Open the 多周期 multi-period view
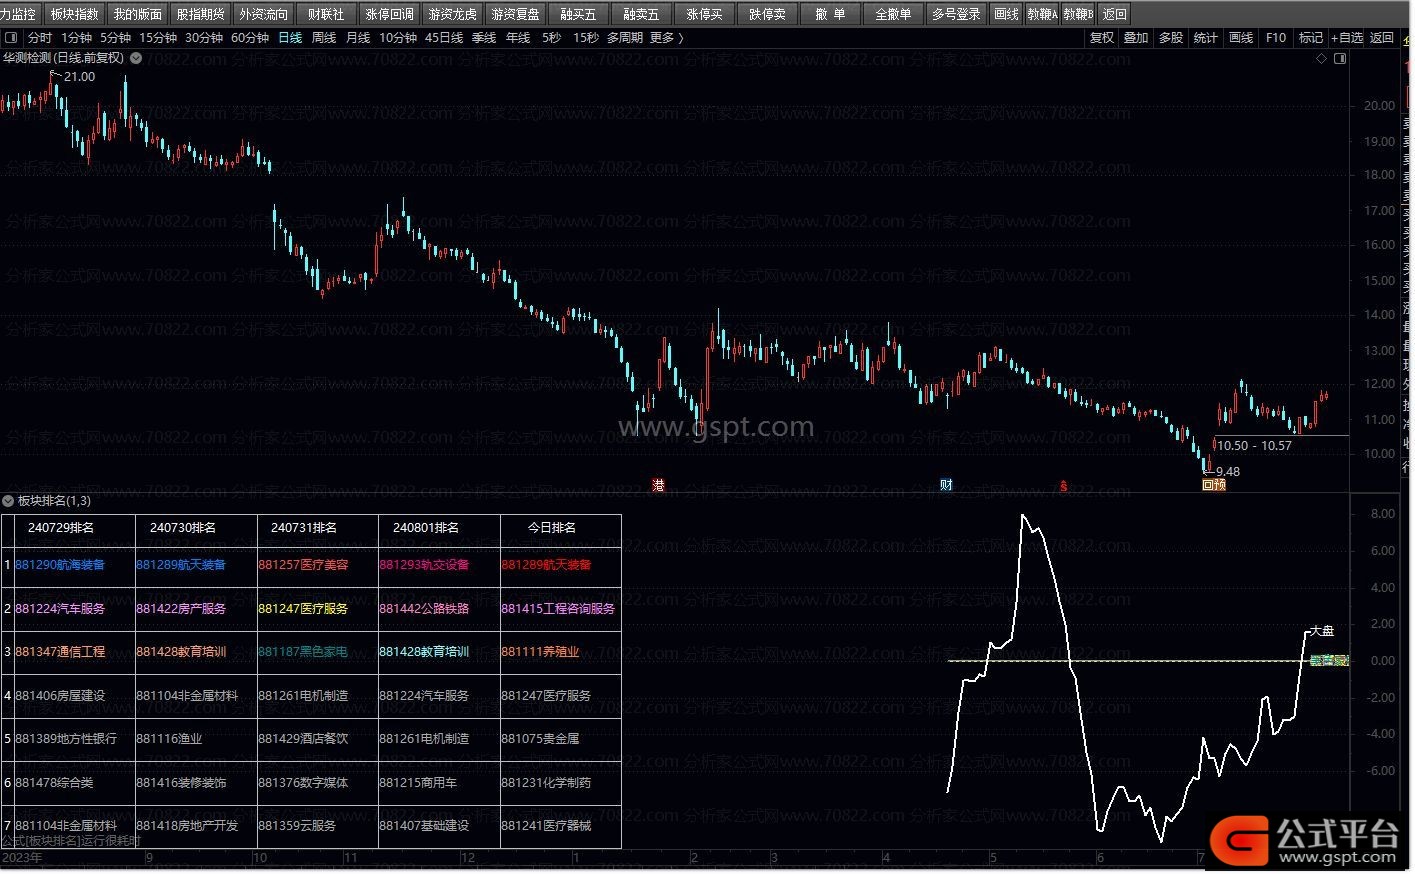The height and width of the screenshot is (874, 1415). click(x=625, y=38)
